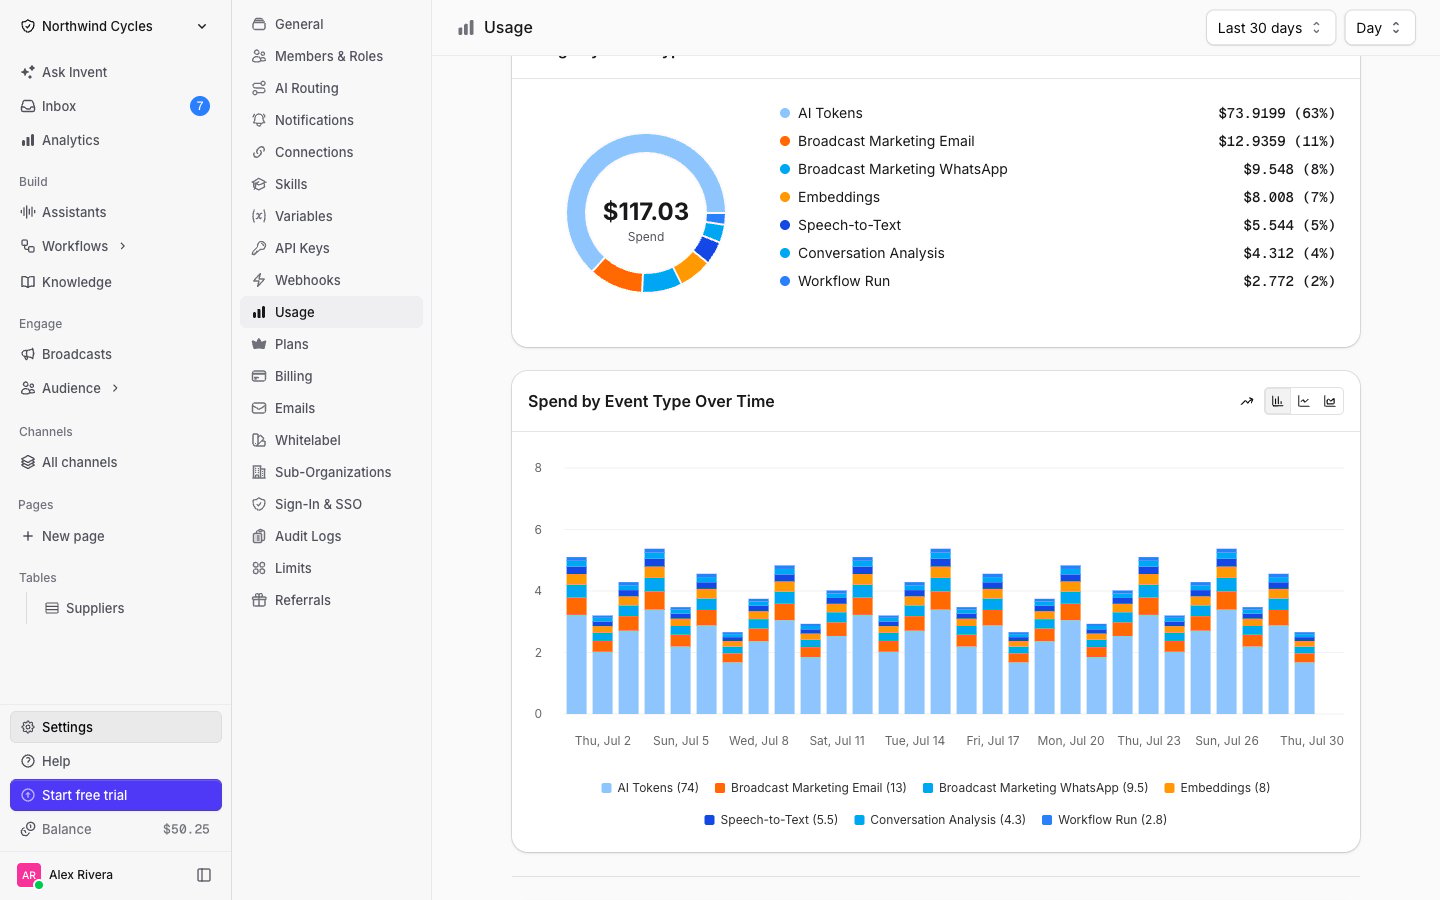View the Balance $50.25 entry

coord(116,829)
